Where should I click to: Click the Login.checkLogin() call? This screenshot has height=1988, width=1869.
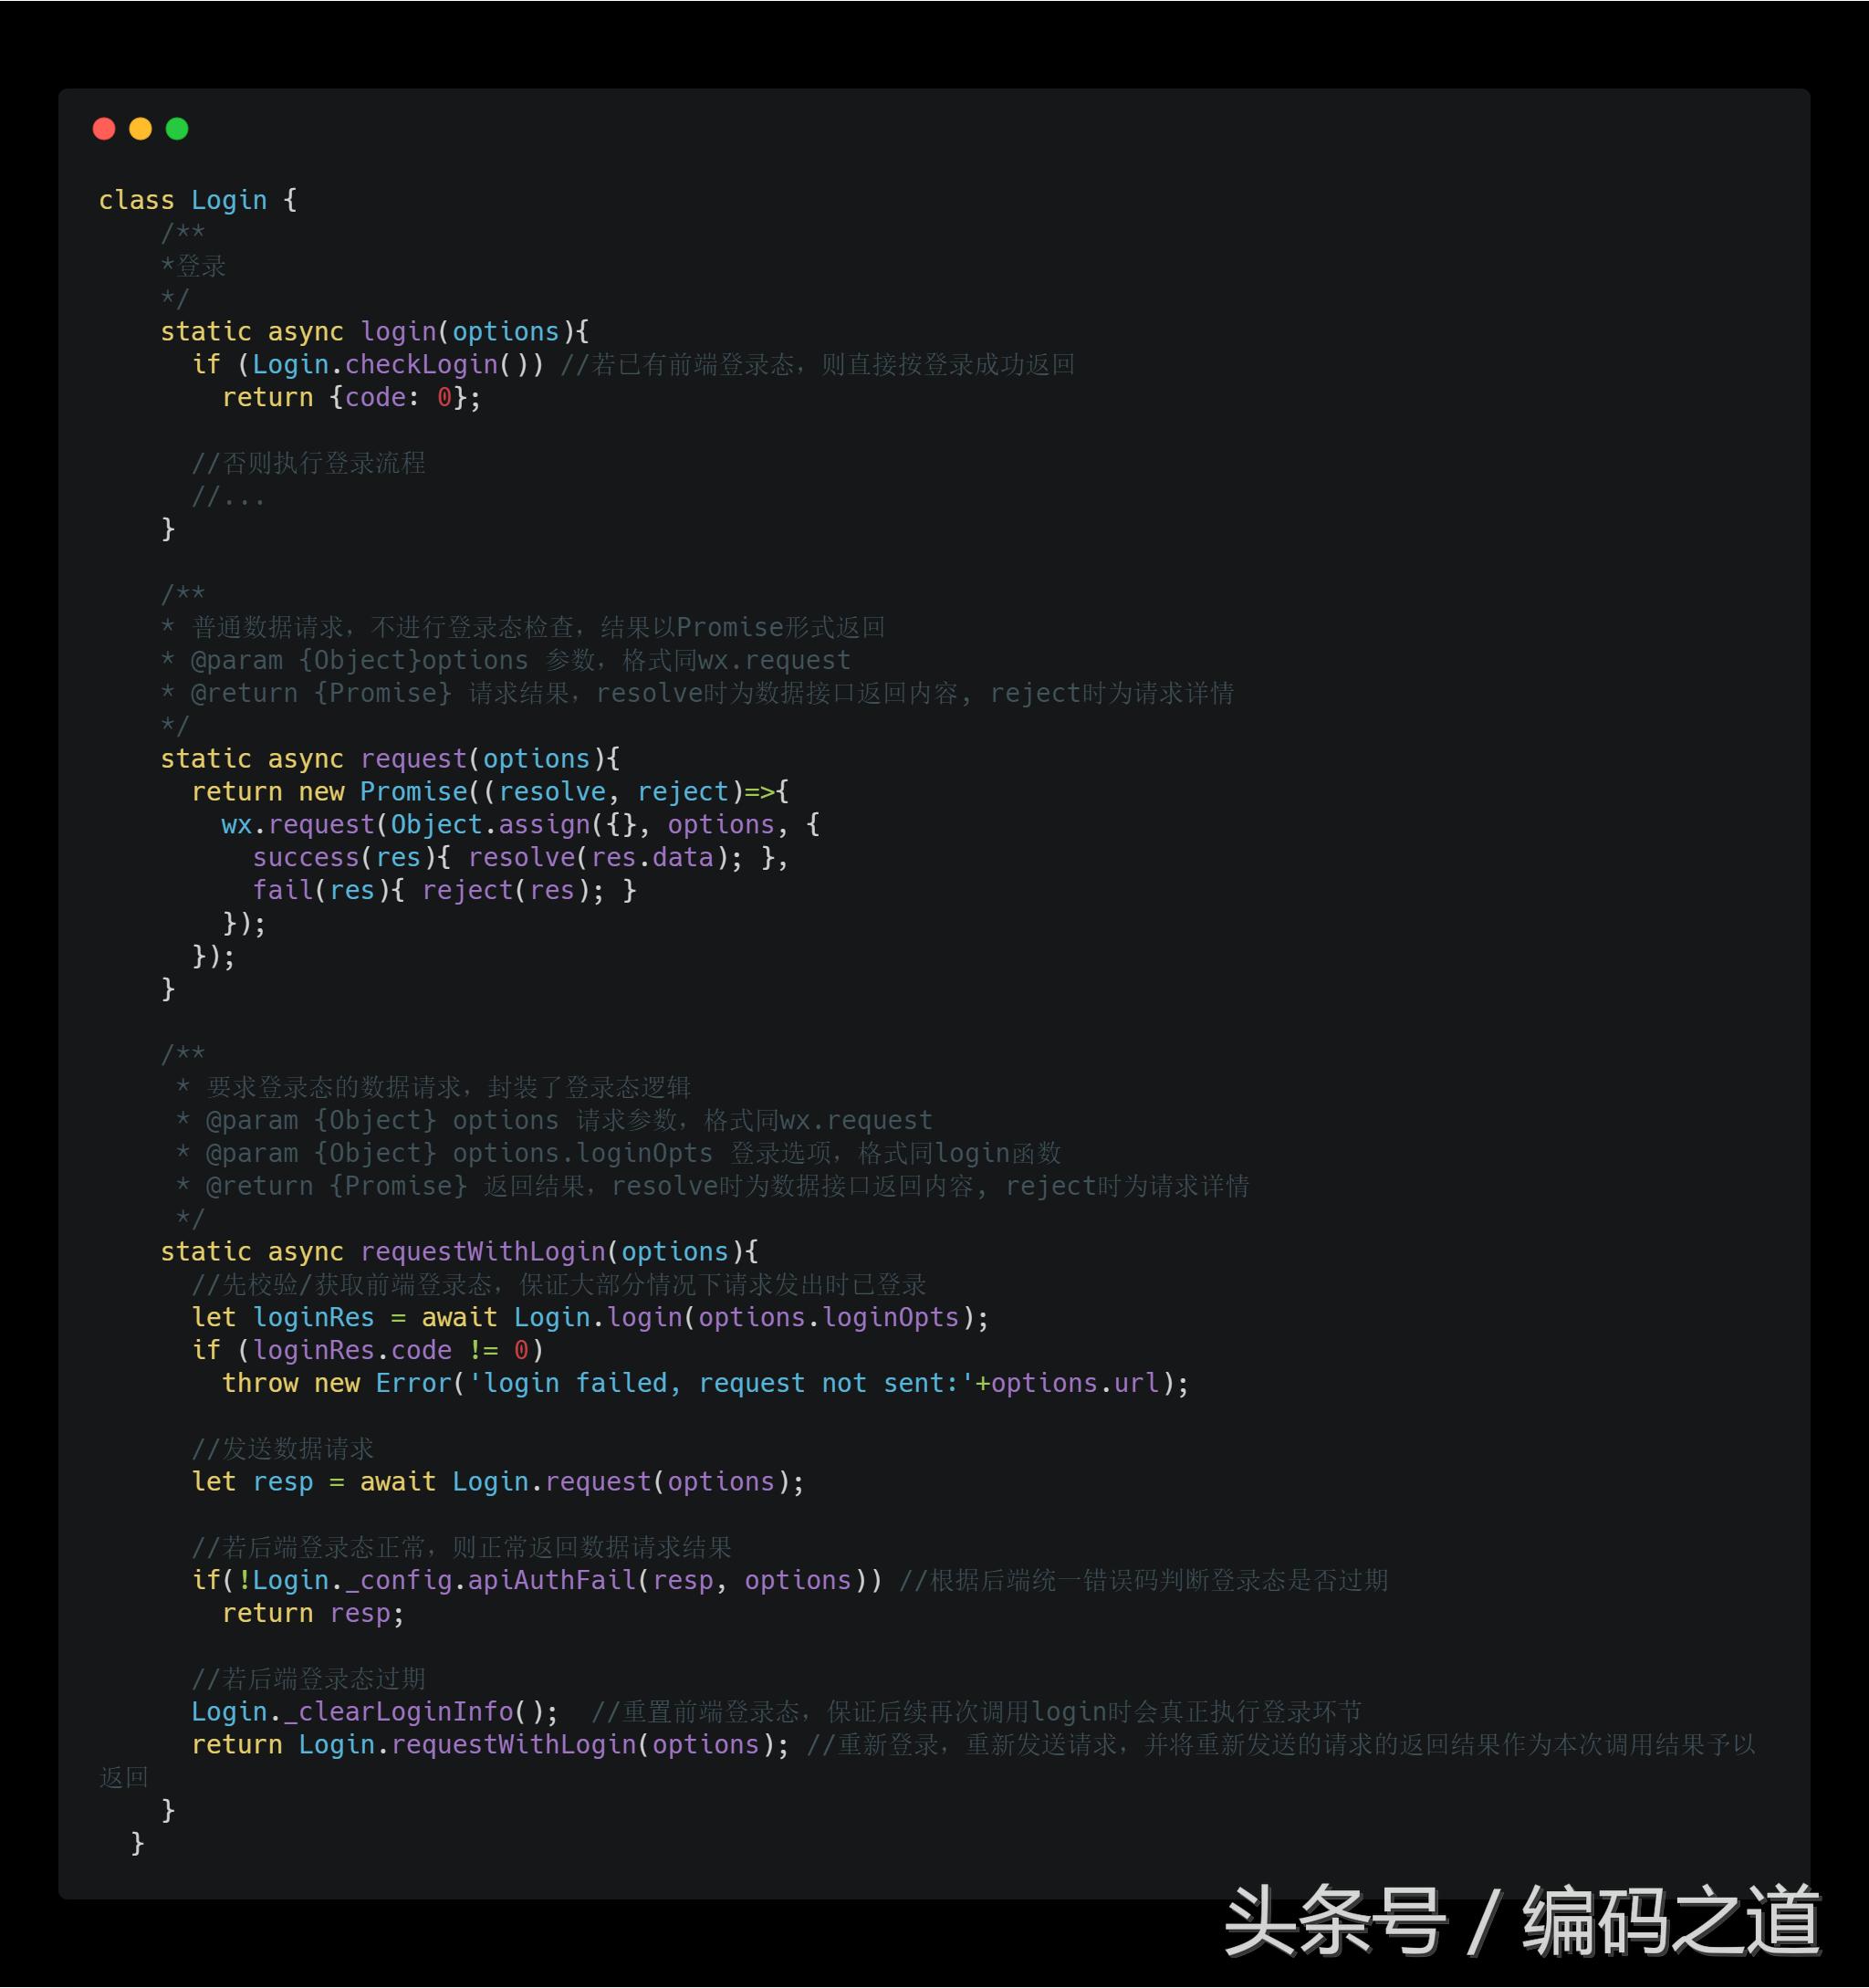click(381, 364)
